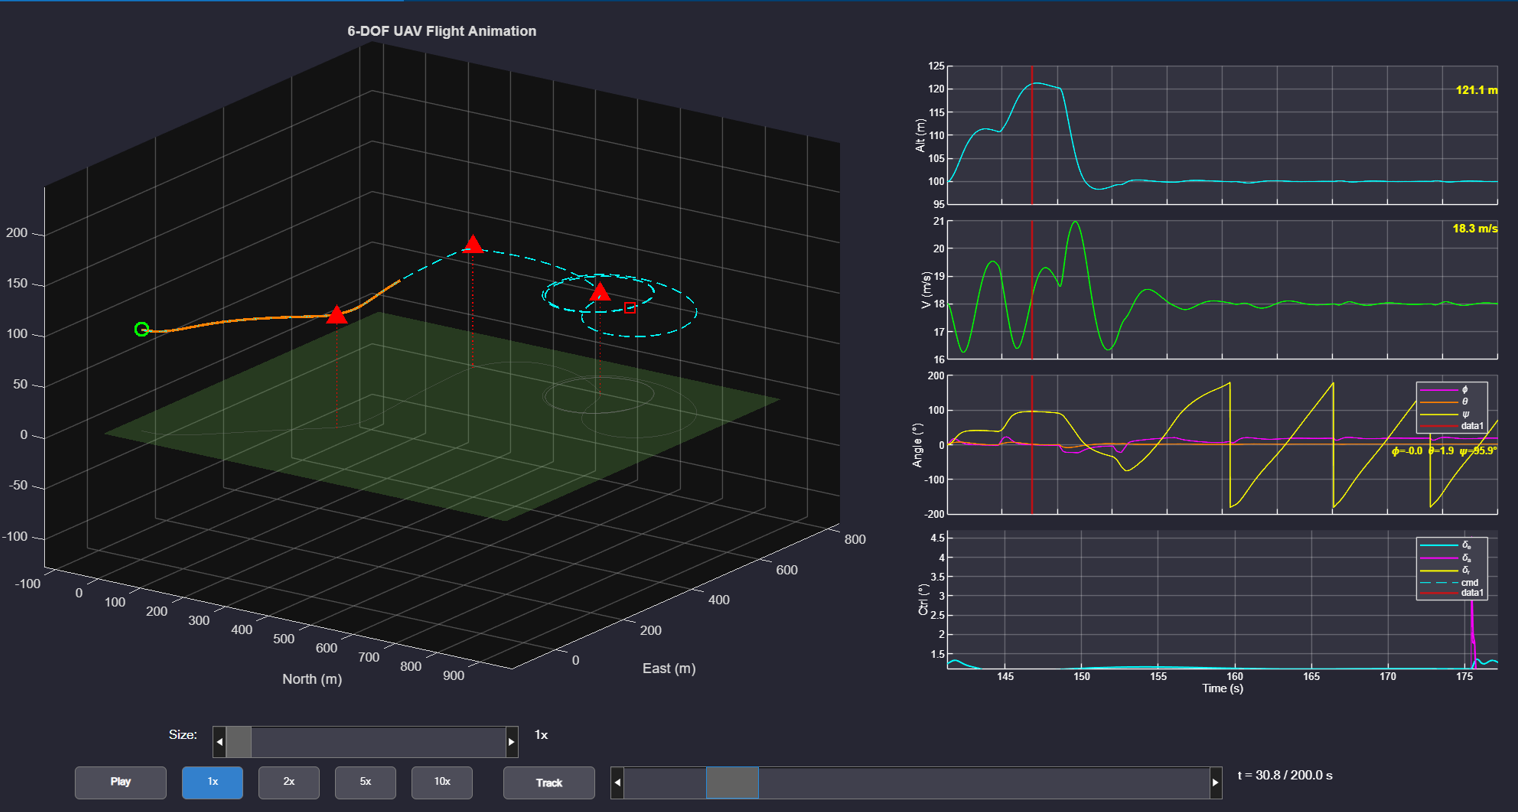
Task: Click the Play button
Action: click(120, 782)
